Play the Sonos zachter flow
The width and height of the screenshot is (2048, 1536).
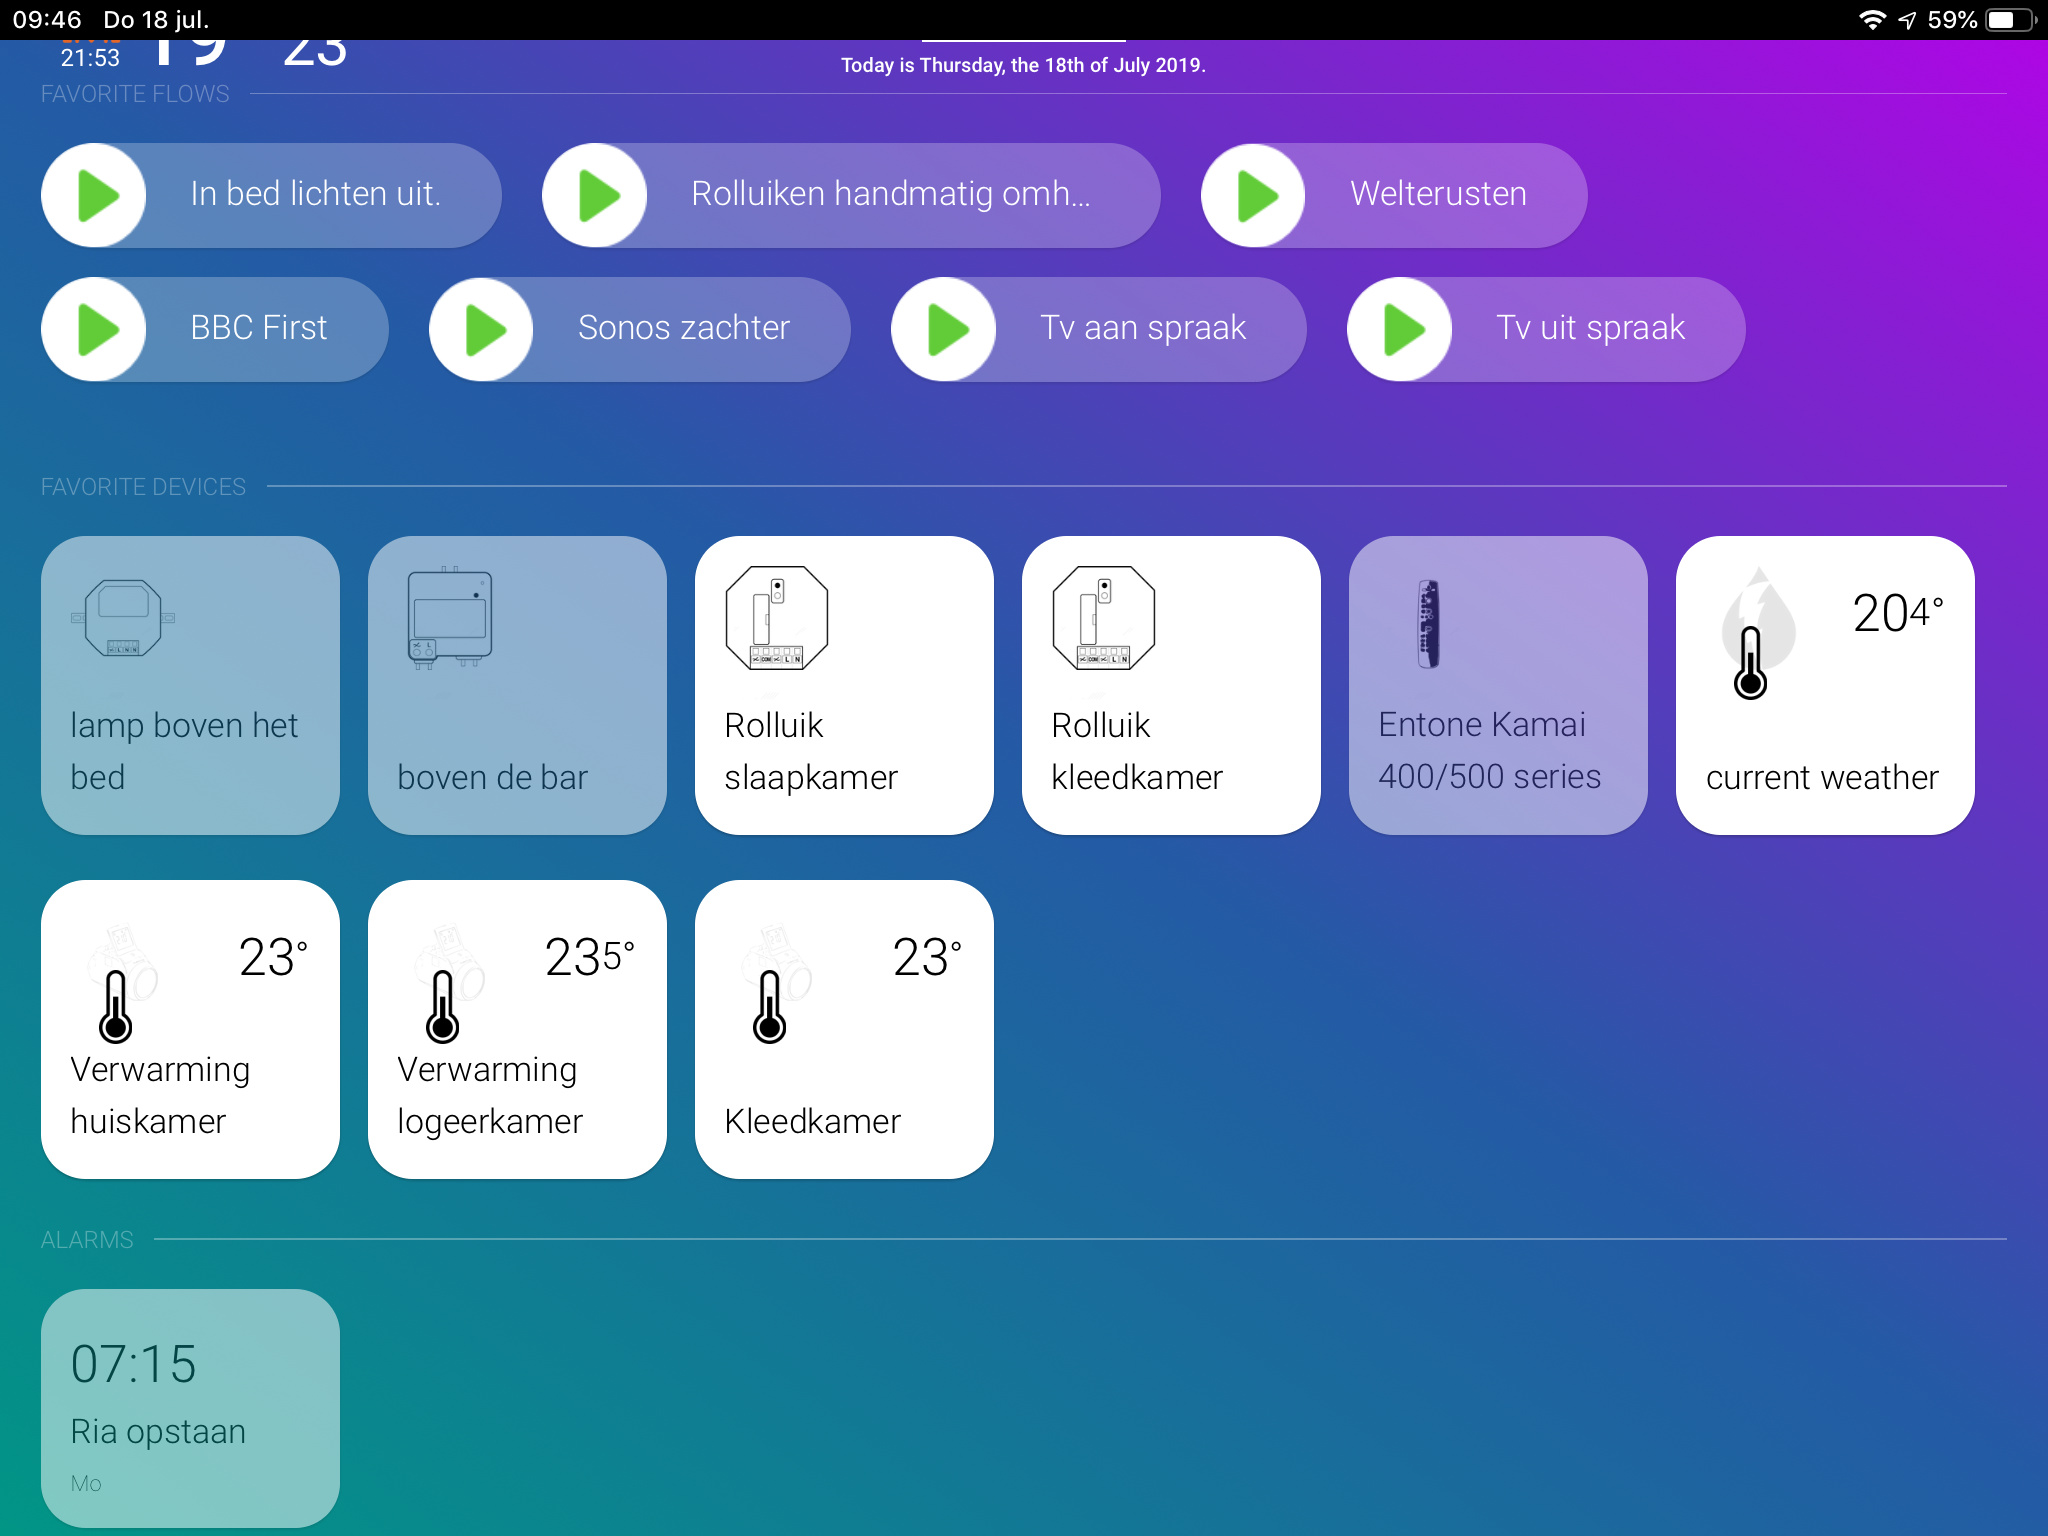482,329
